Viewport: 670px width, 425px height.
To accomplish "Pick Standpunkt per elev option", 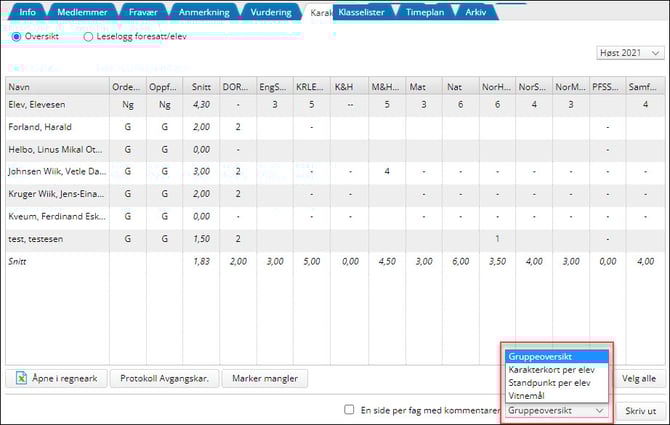I will (551, 382).
